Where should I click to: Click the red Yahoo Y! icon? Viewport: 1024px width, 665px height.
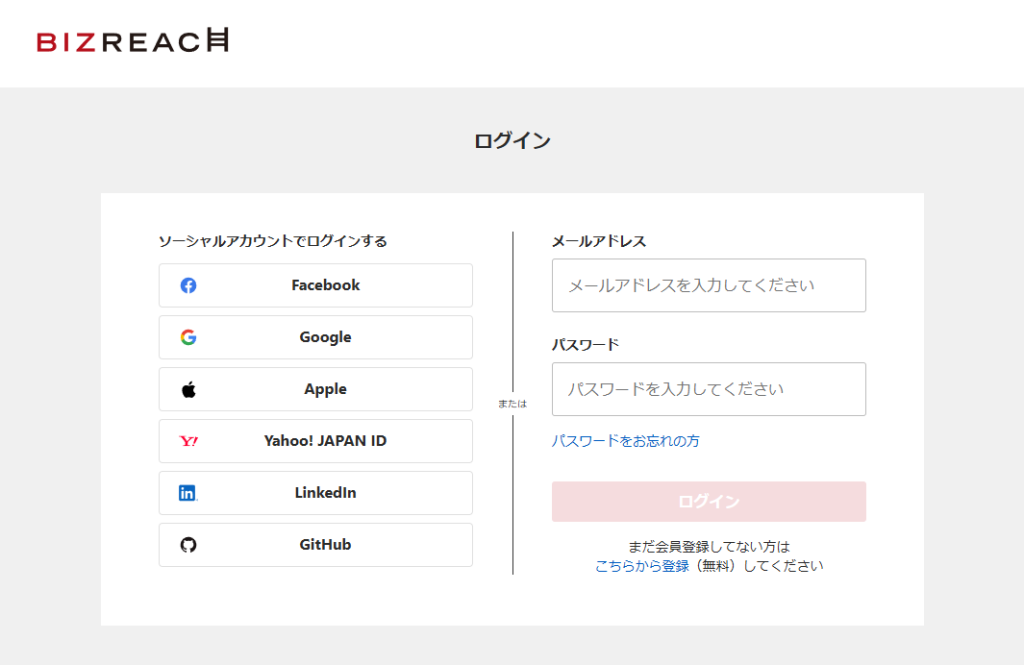(188, 441)
